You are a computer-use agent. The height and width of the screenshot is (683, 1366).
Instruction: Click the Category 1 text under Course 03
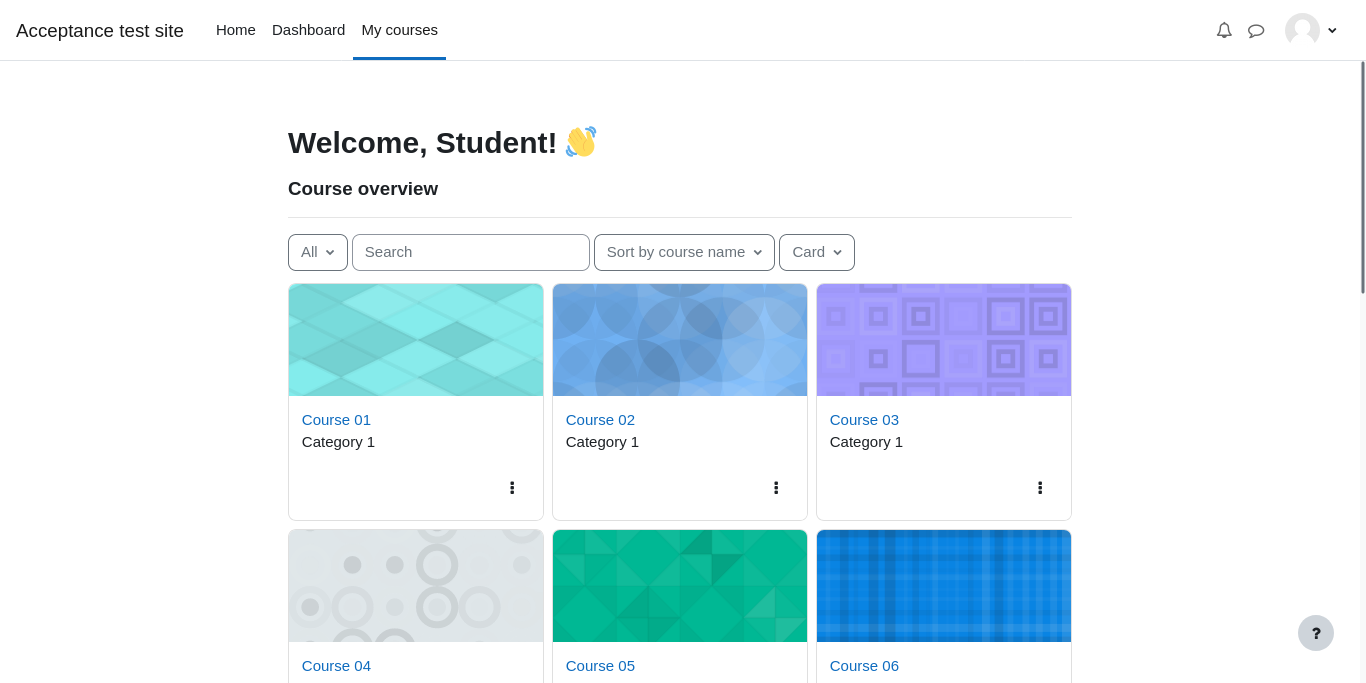coord(866,442)
